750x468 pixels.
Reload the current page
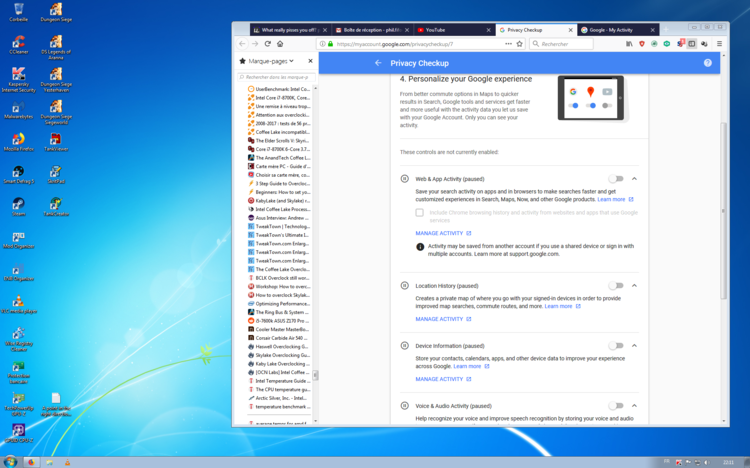(267, 44)
